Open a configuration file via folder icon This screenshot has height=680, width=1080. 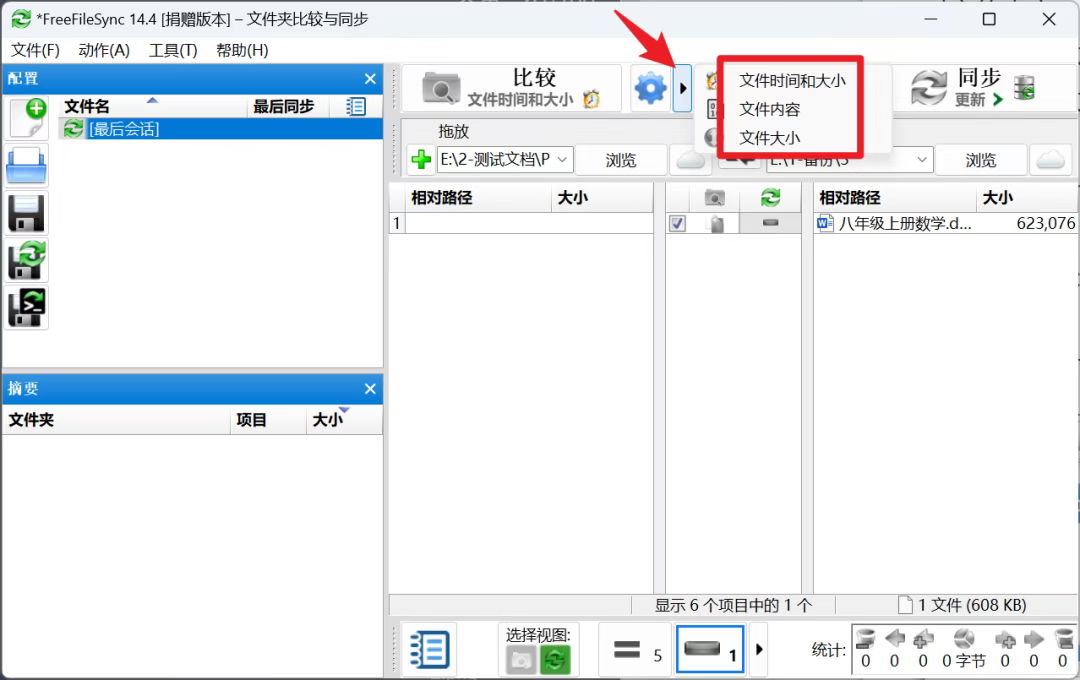27,166
